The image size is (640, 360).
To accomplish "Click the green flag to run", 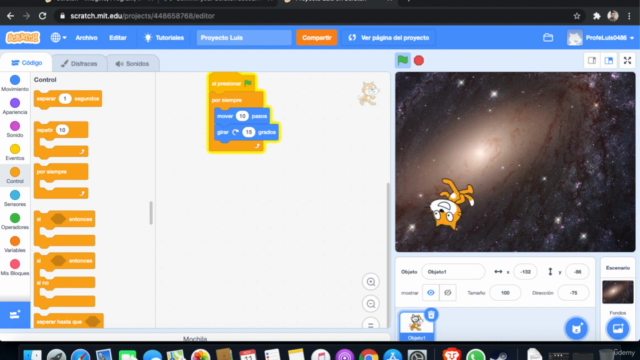I will [x=403, y=60].
